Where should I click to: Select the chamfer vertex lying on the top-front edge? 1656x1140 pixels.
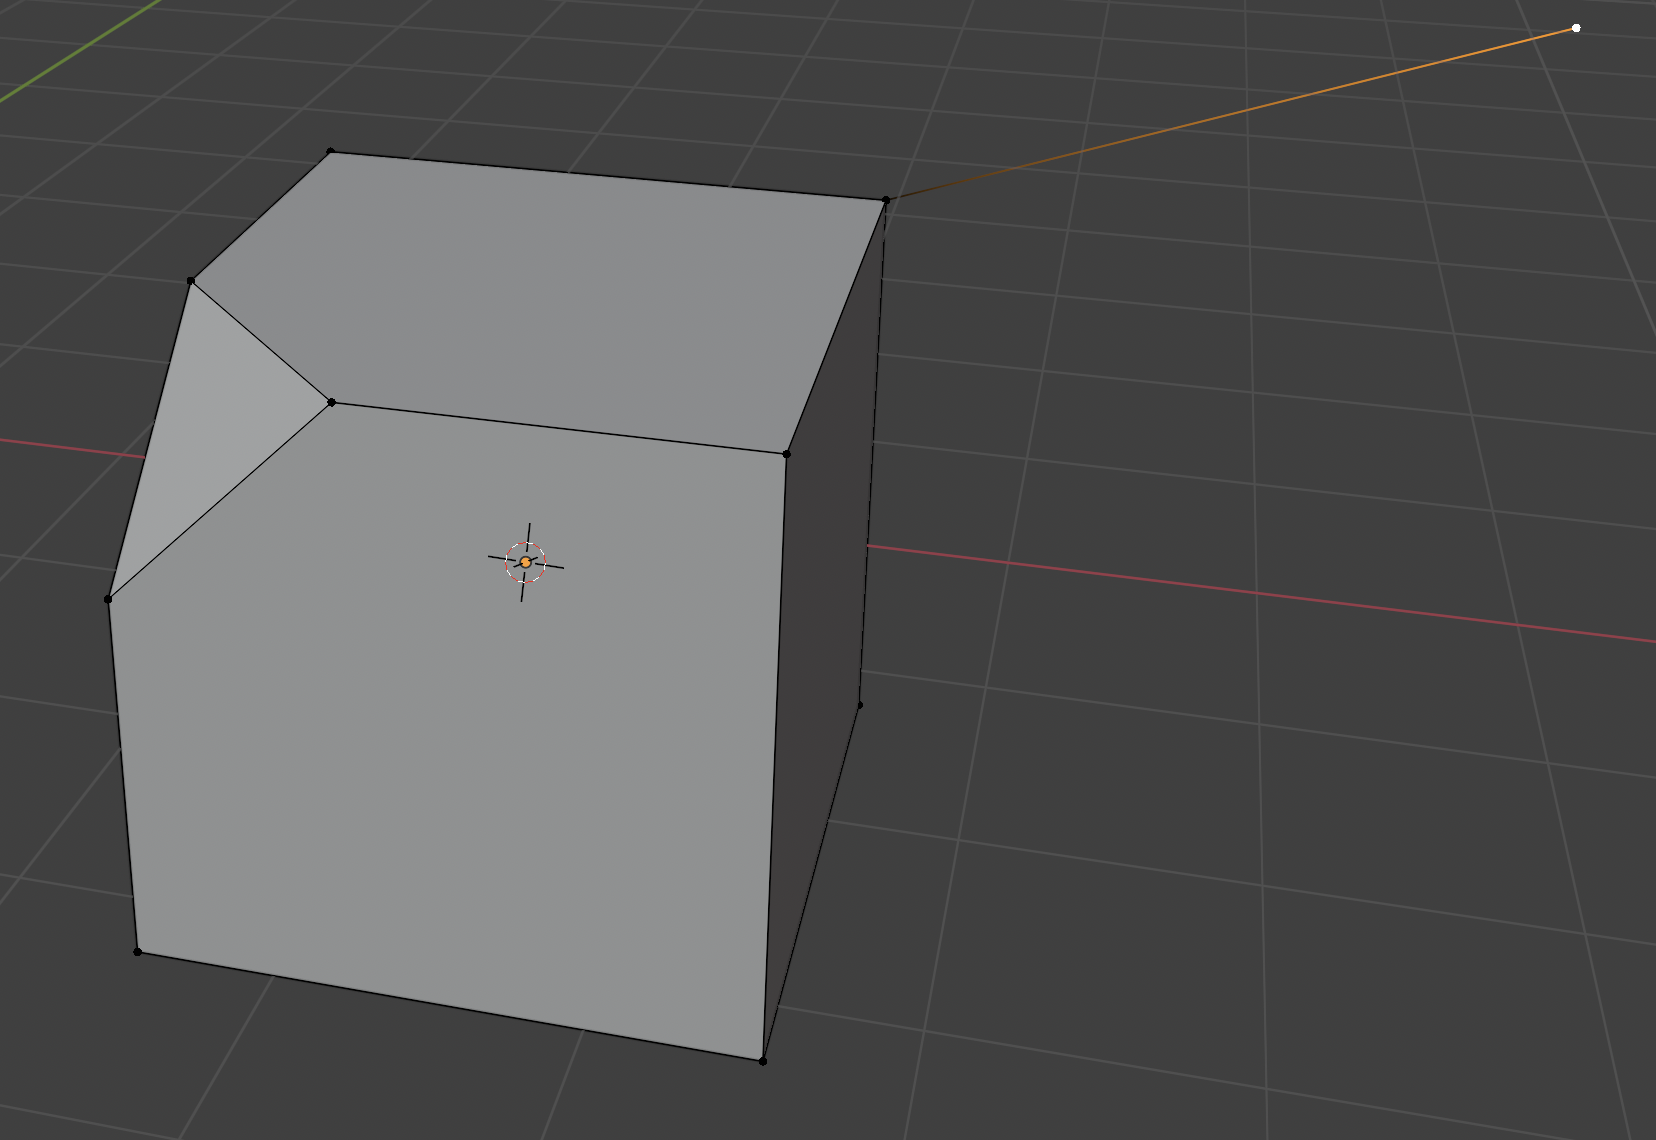point(332,403)
